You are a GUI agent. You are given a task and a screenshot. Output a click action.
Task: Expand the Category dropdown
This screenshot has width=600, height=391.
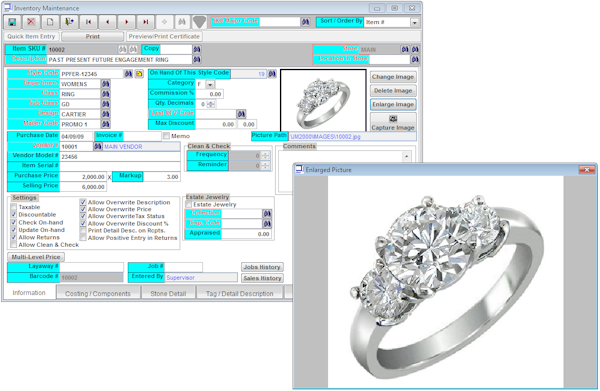coord(210,84)
